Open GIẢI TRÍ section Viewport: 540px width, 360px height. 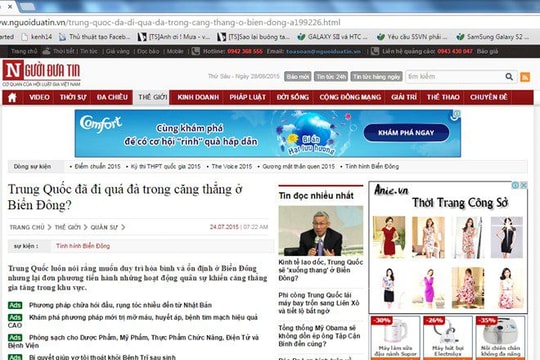(x=404, y=97)
